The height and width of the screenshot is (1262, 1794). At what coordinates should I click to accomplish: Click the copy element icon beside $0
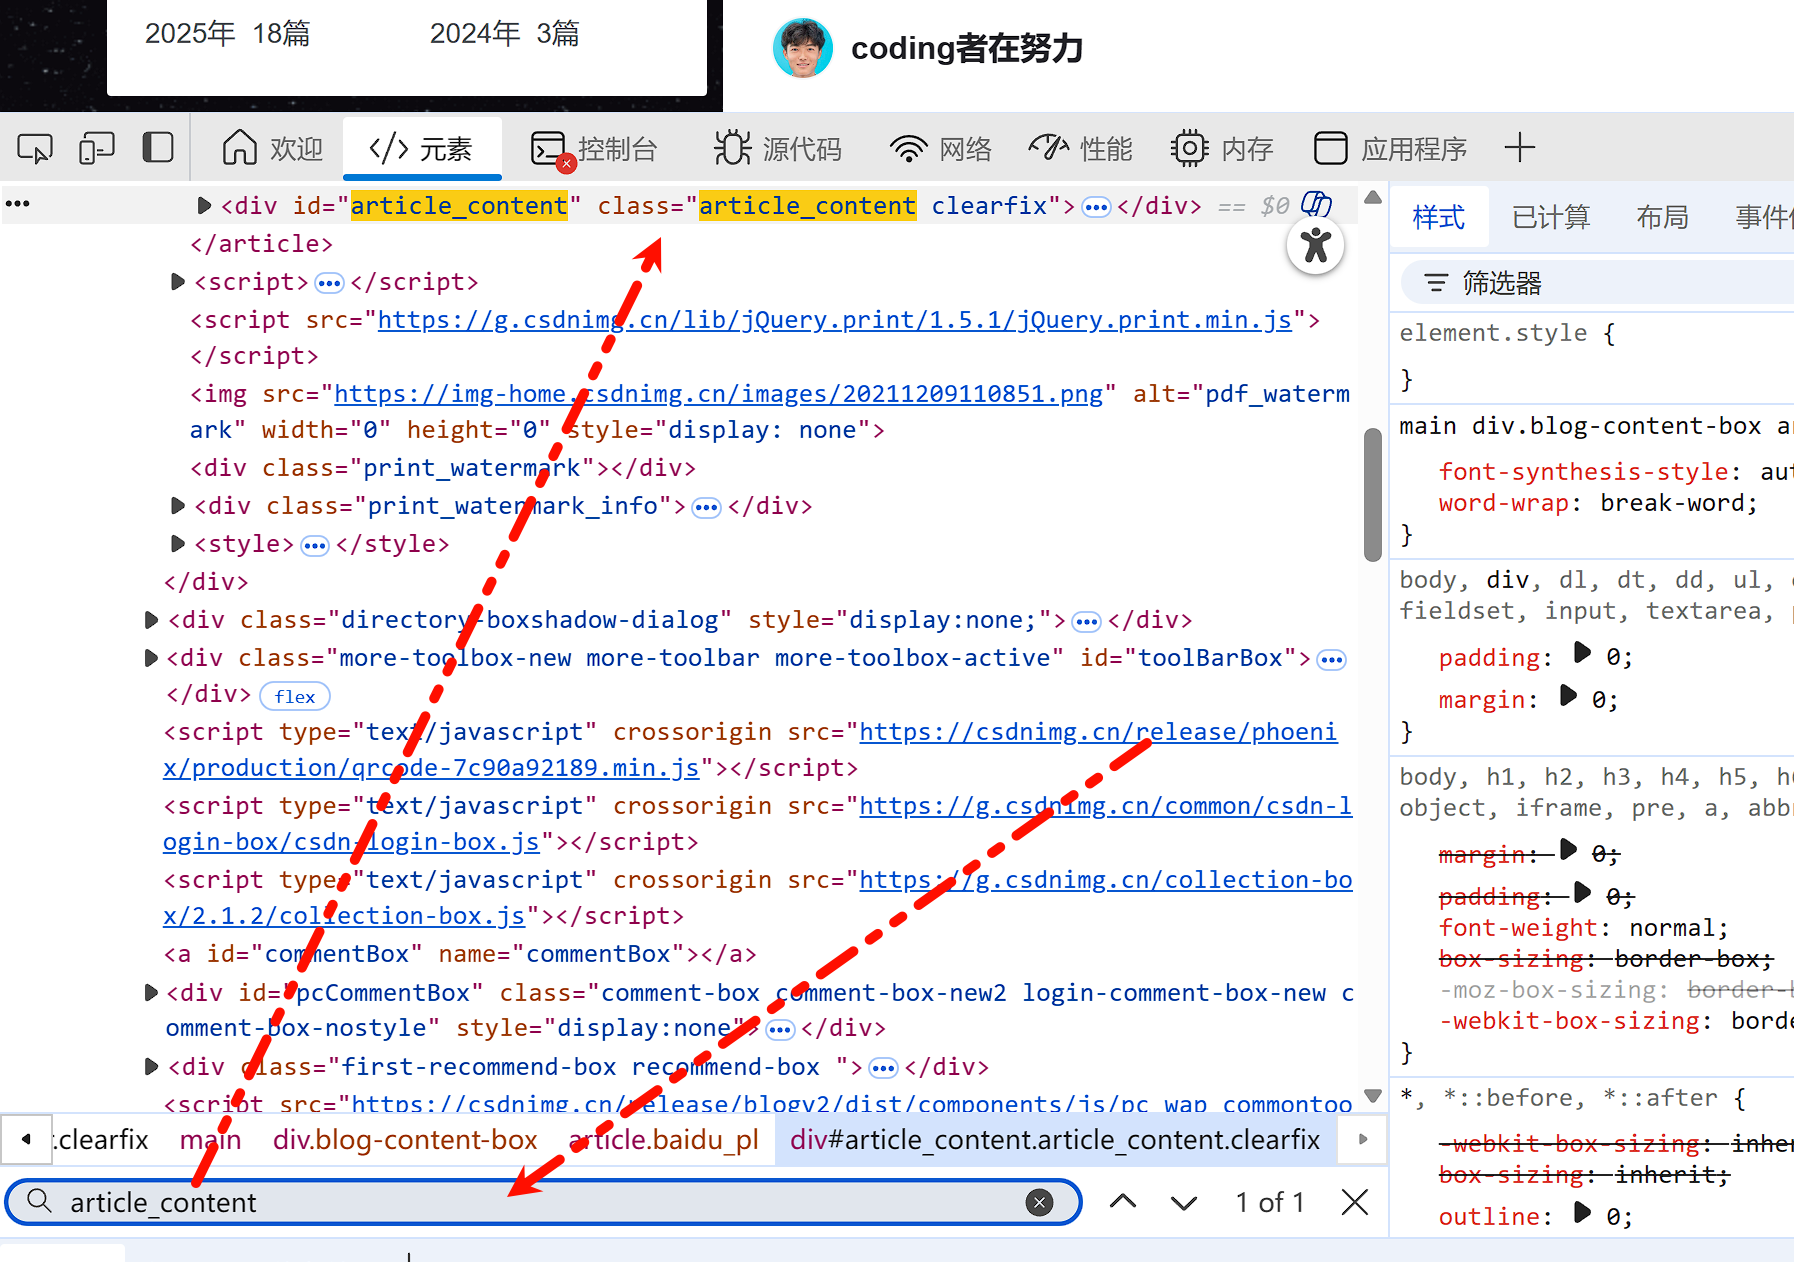tap(1316, 203)
